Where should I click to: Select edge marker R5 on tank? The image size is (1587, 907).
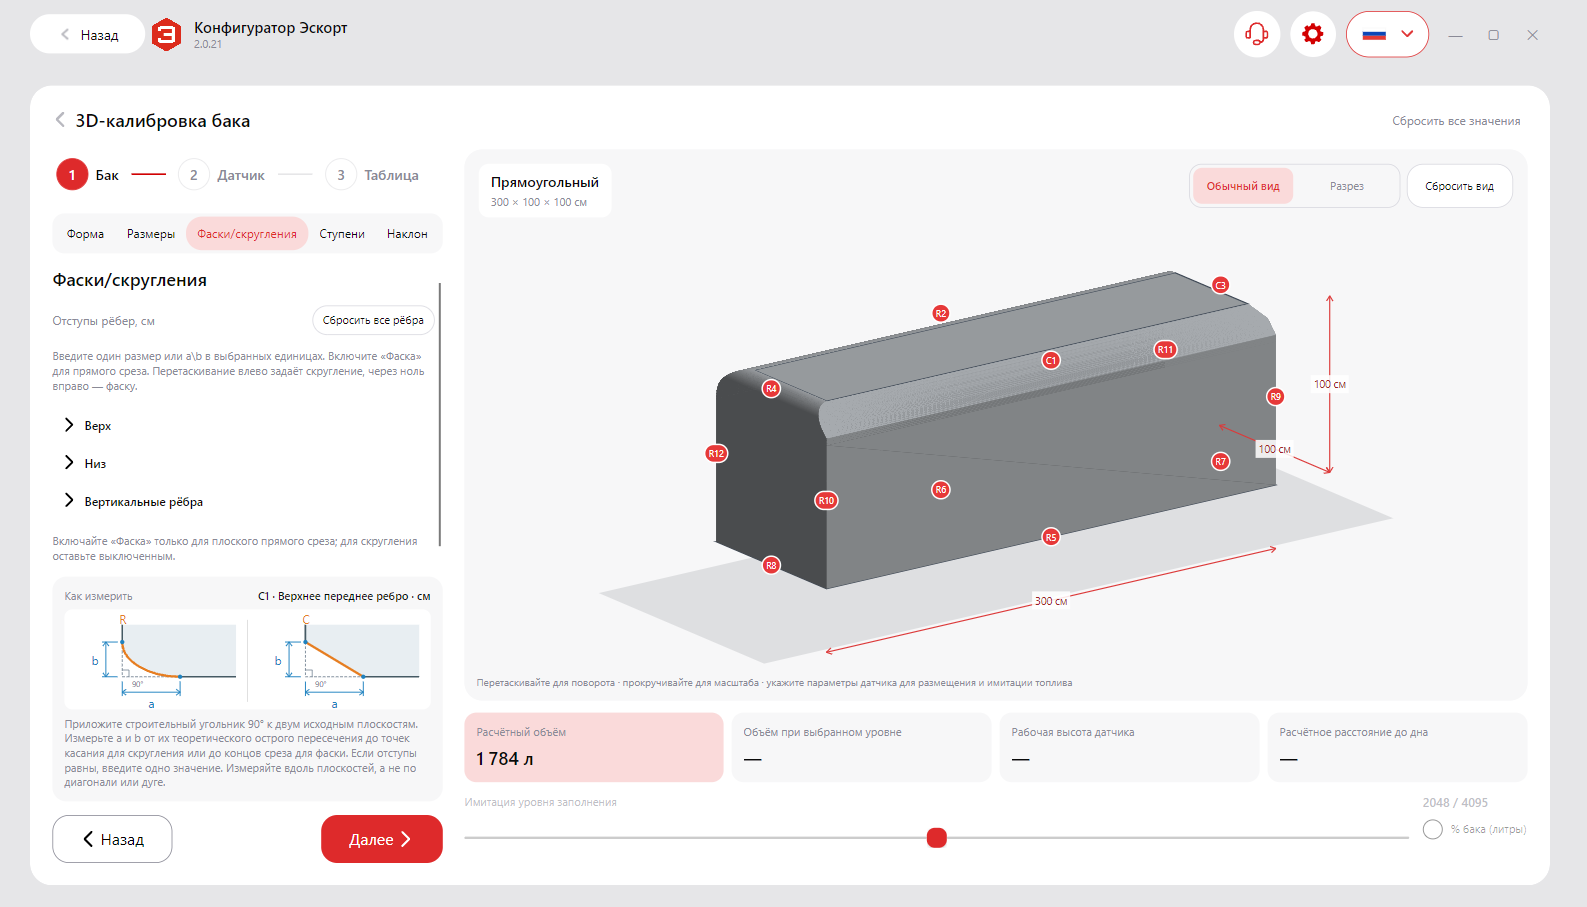(x=1051, y=537)
